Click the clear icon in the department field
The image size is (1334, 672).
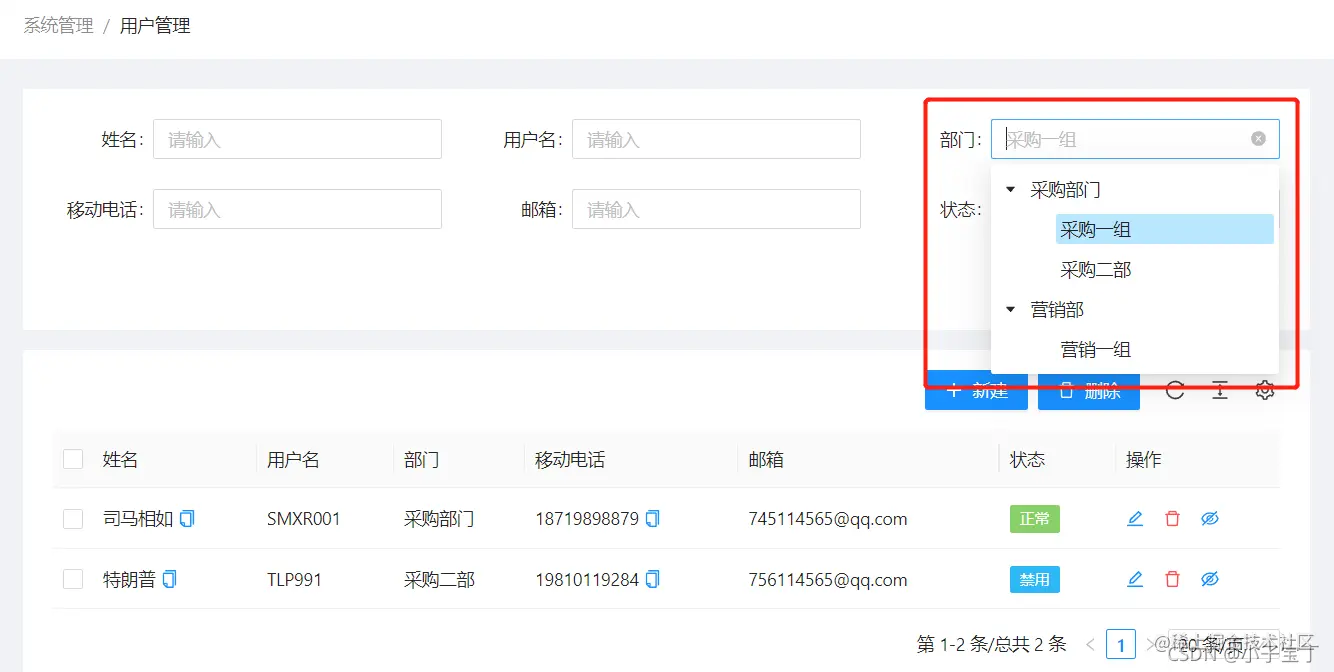[x=1257, y=138]
